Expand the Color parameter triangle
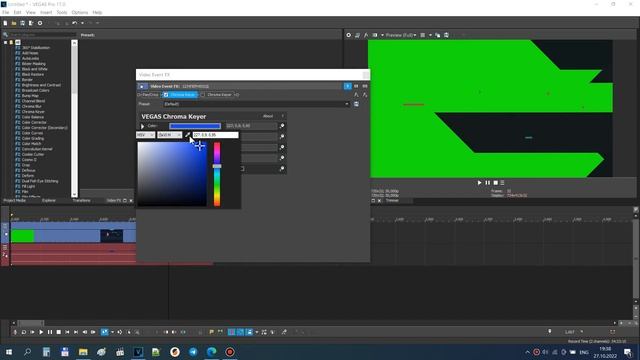The height and width of the screenshot is (360, 640). 142,126
